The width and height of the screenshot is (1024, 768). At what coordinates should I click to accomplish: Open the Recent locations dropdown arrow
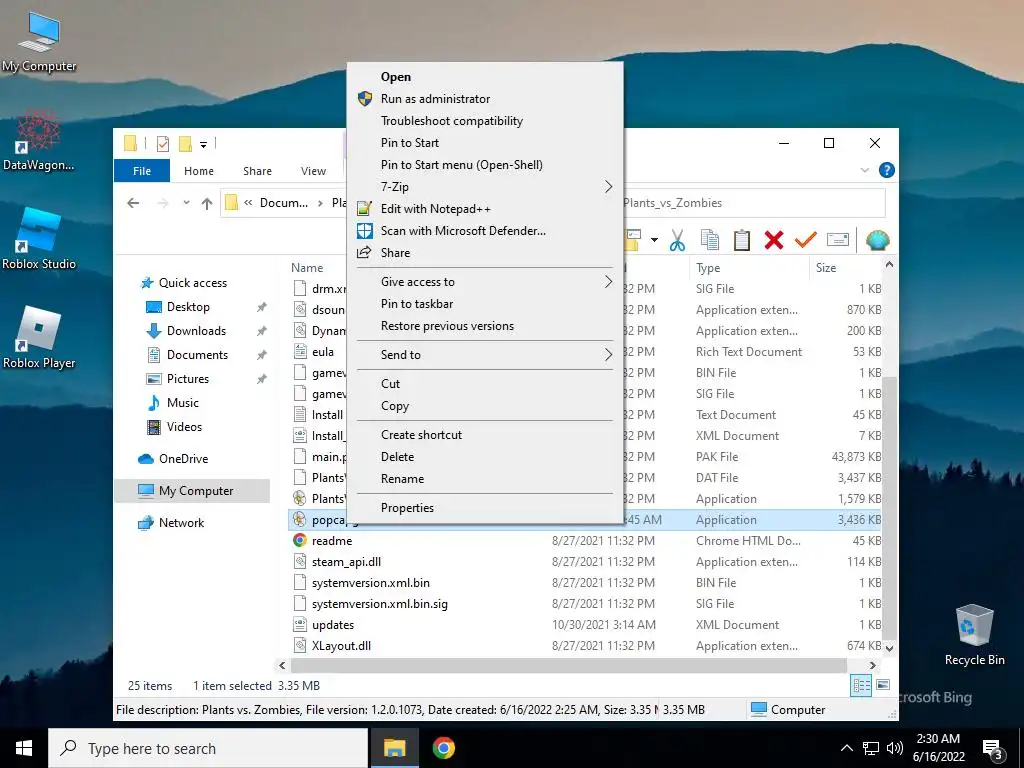pos(186,203)
